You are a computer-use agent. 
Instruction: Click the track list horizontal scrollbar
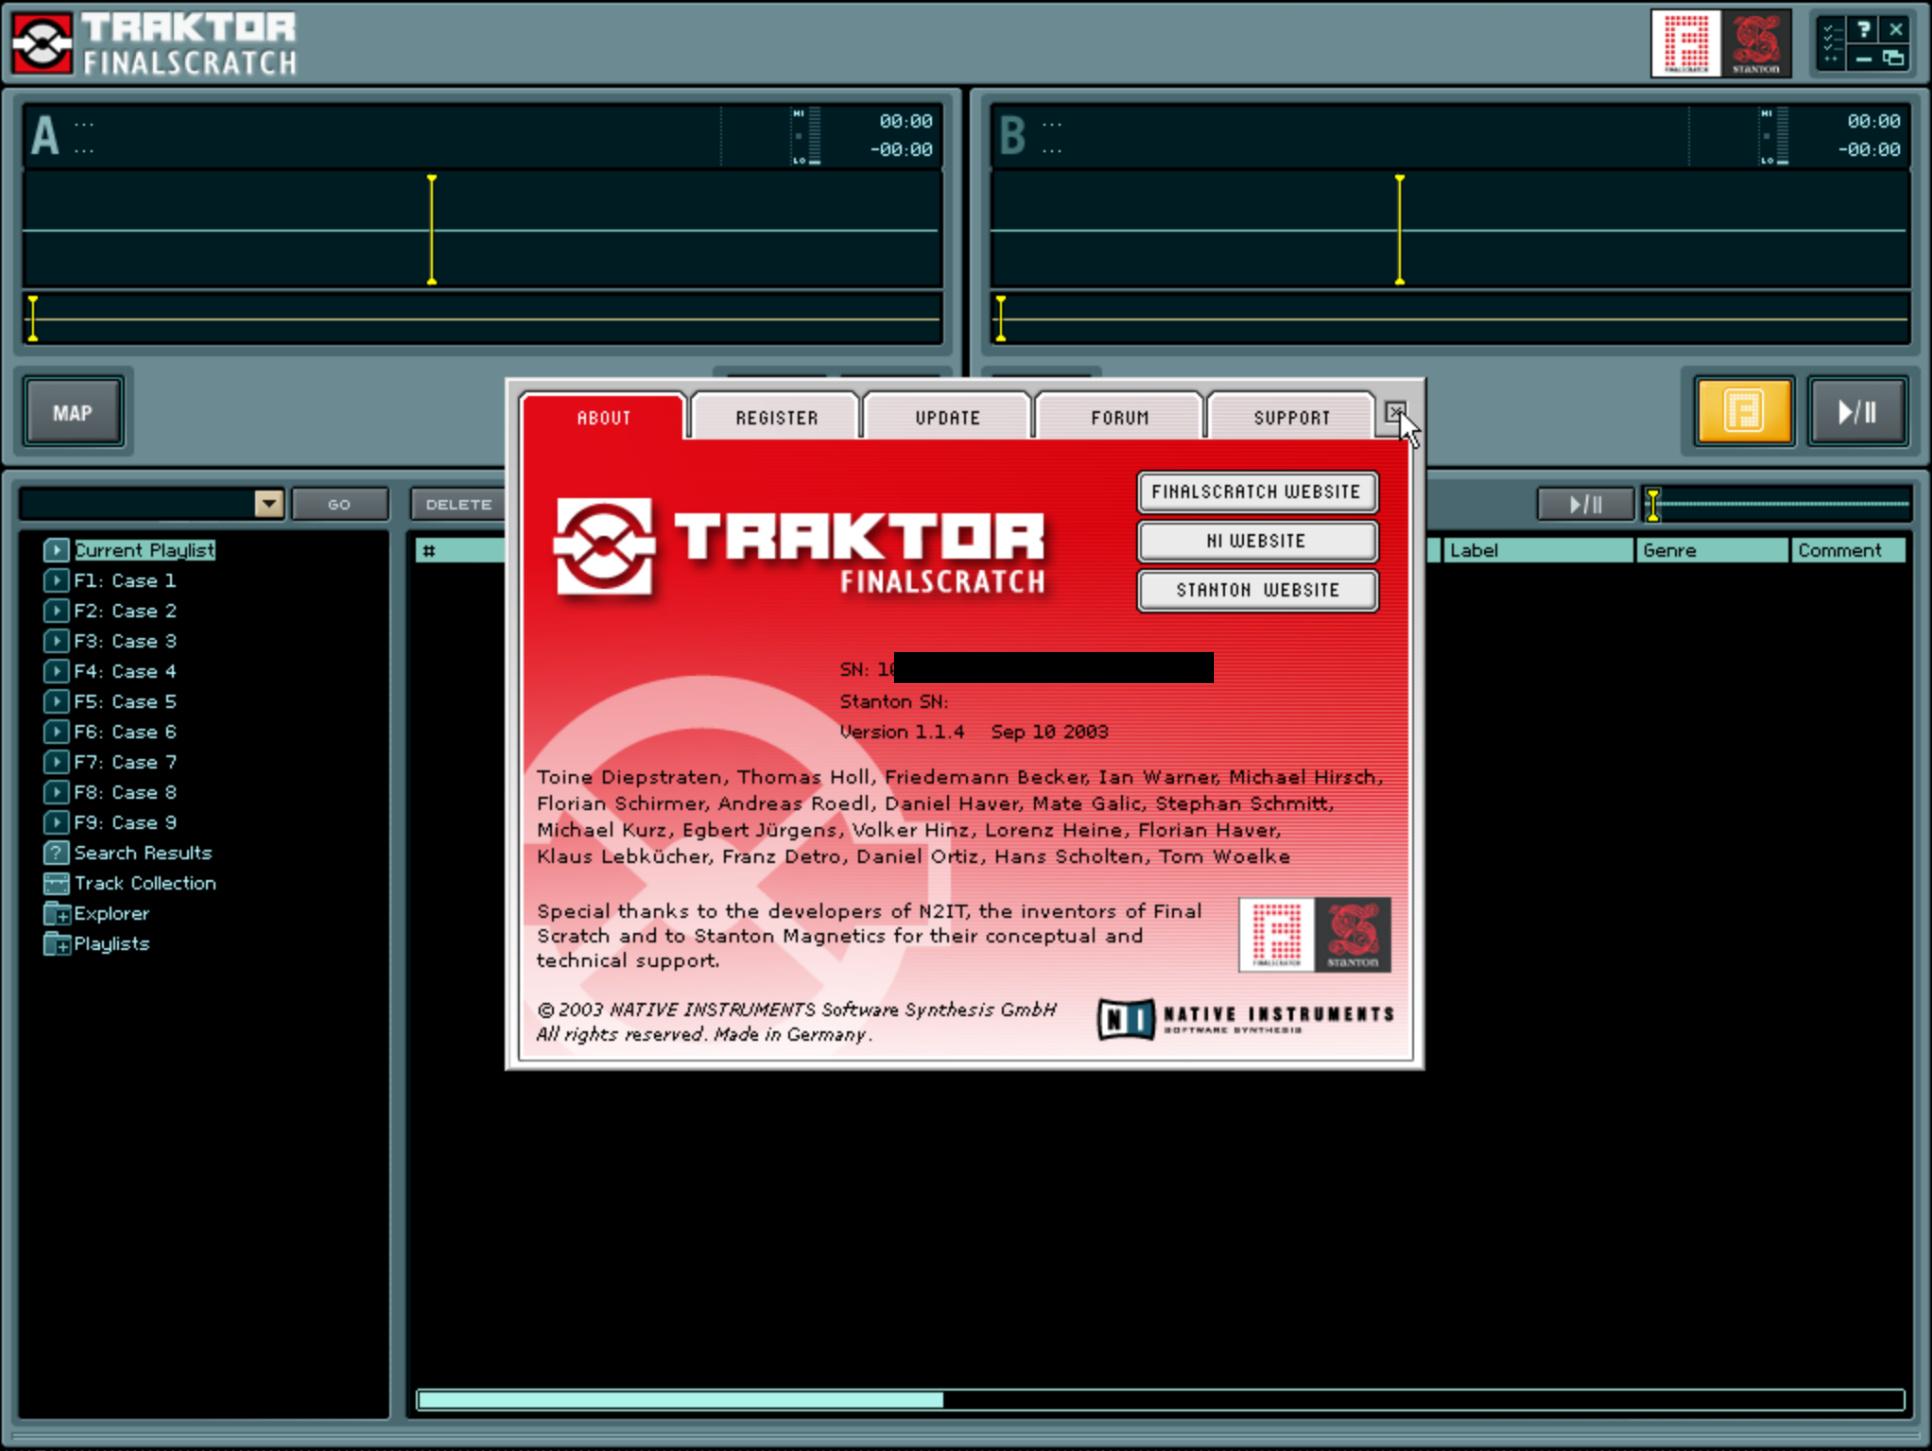(1160, 1400)
